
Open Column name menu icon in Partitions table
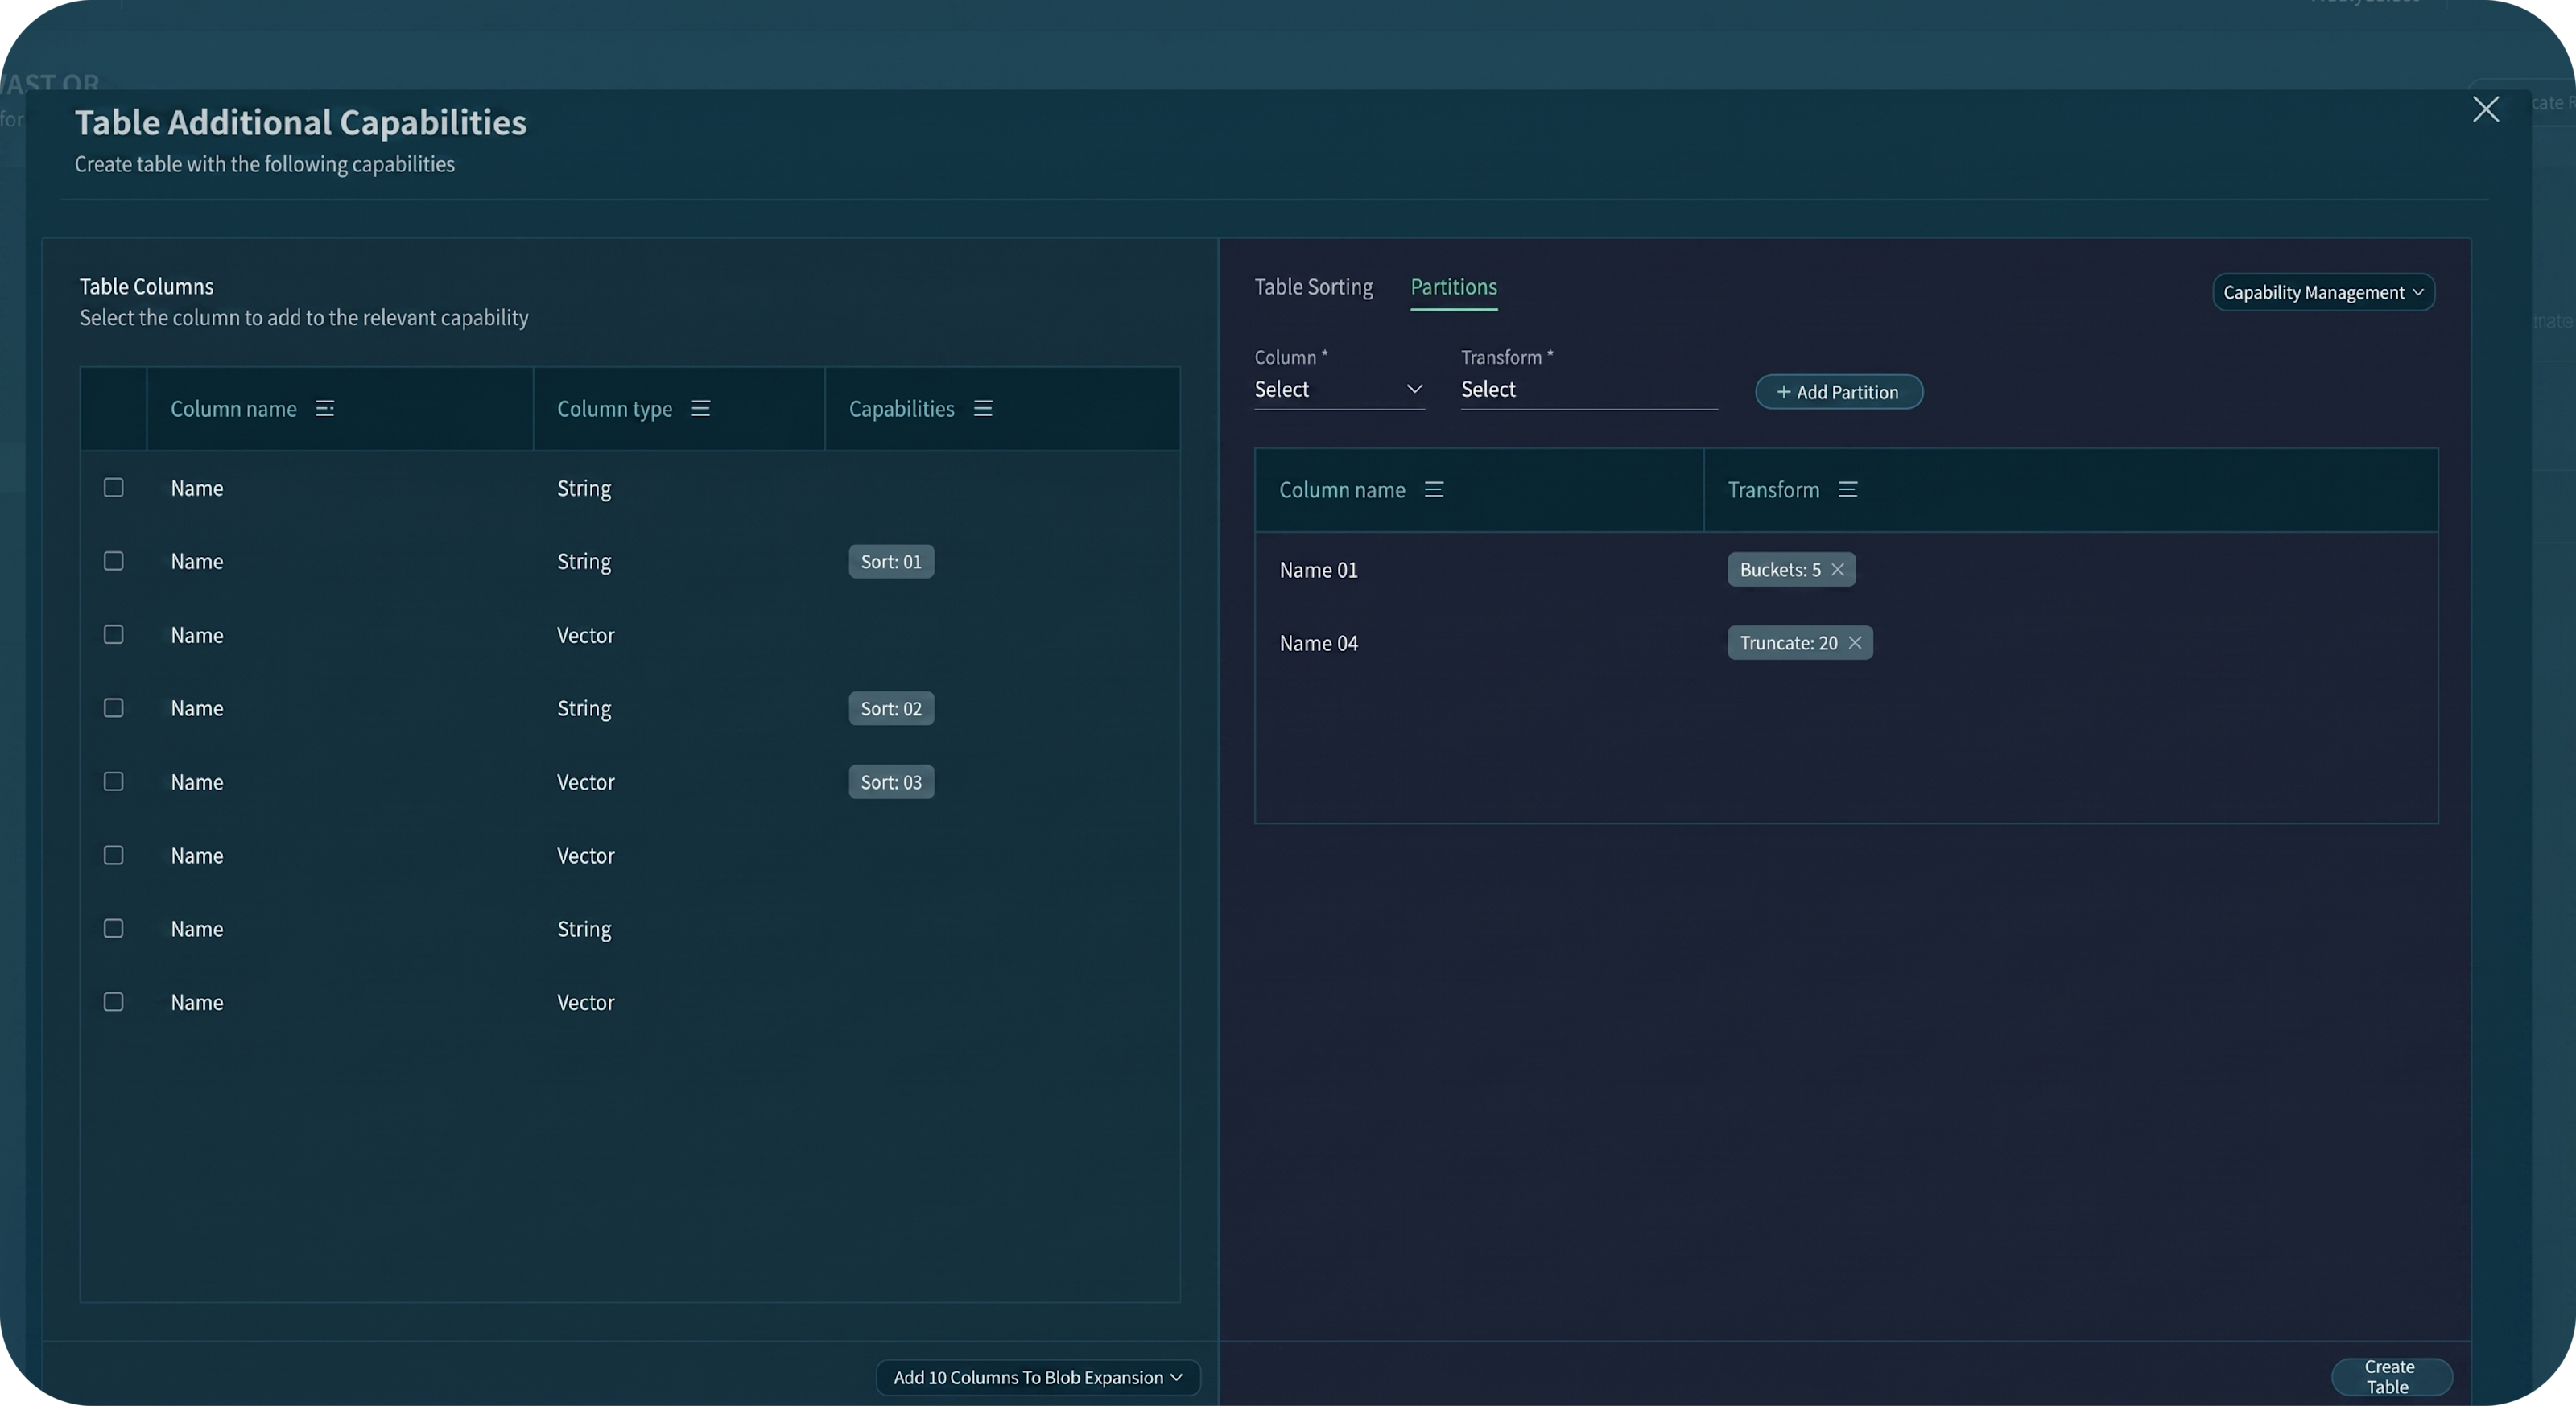point(1434,490)
